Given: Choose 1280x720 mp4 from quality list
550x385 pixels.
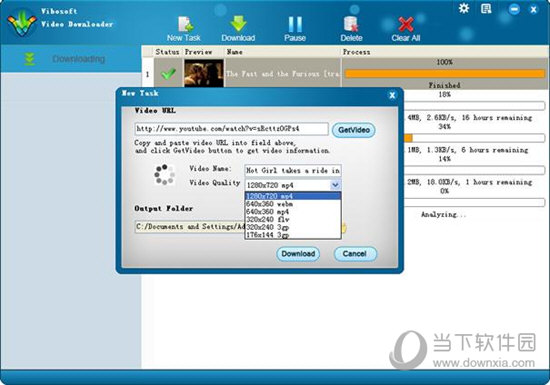Looking at the screenshot, I should 293,196.
